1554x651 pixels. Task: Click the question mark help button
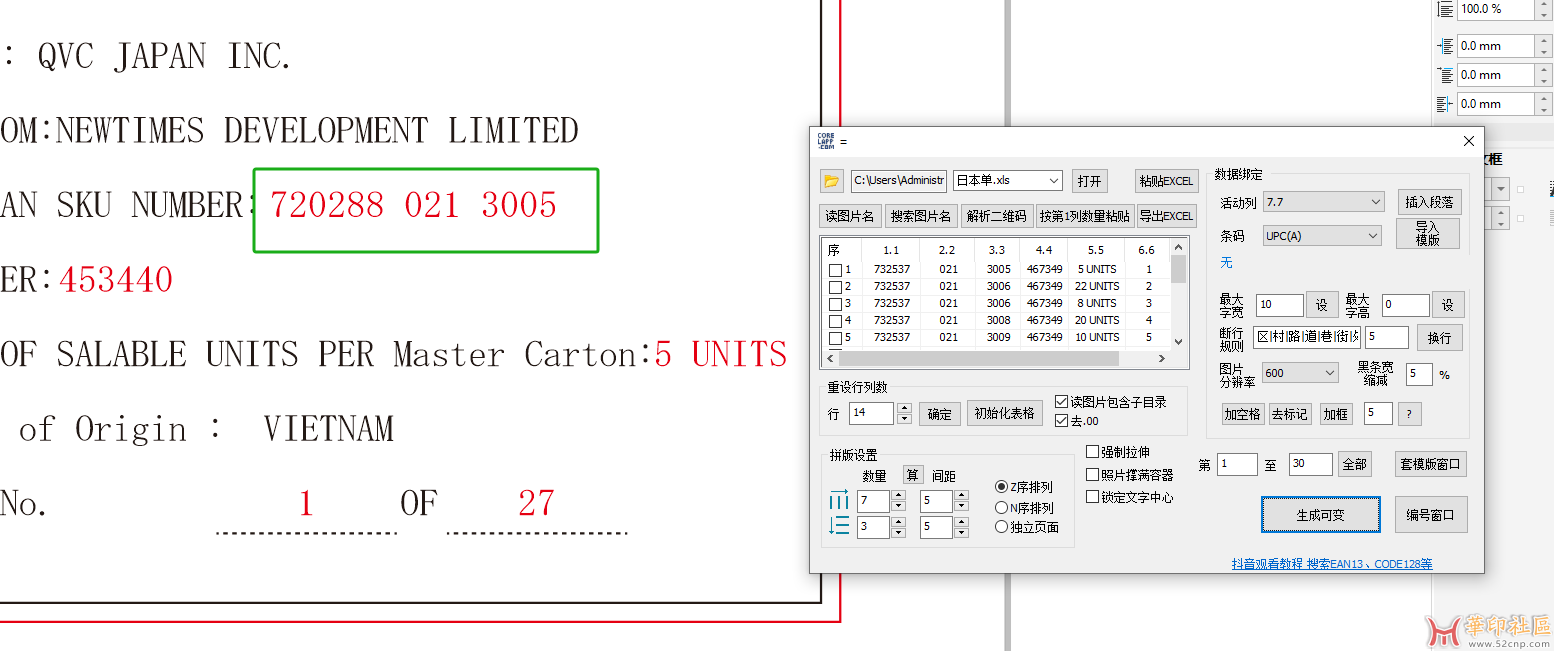[x=1409, y=414]
